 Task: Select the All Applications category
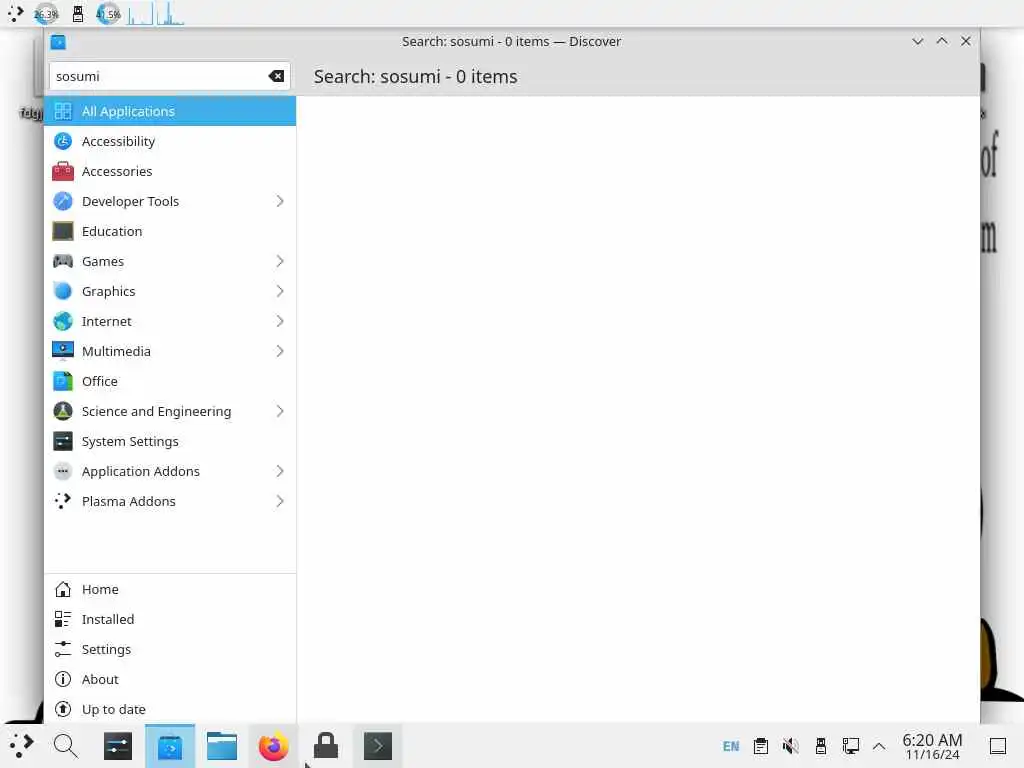point(170,111)
